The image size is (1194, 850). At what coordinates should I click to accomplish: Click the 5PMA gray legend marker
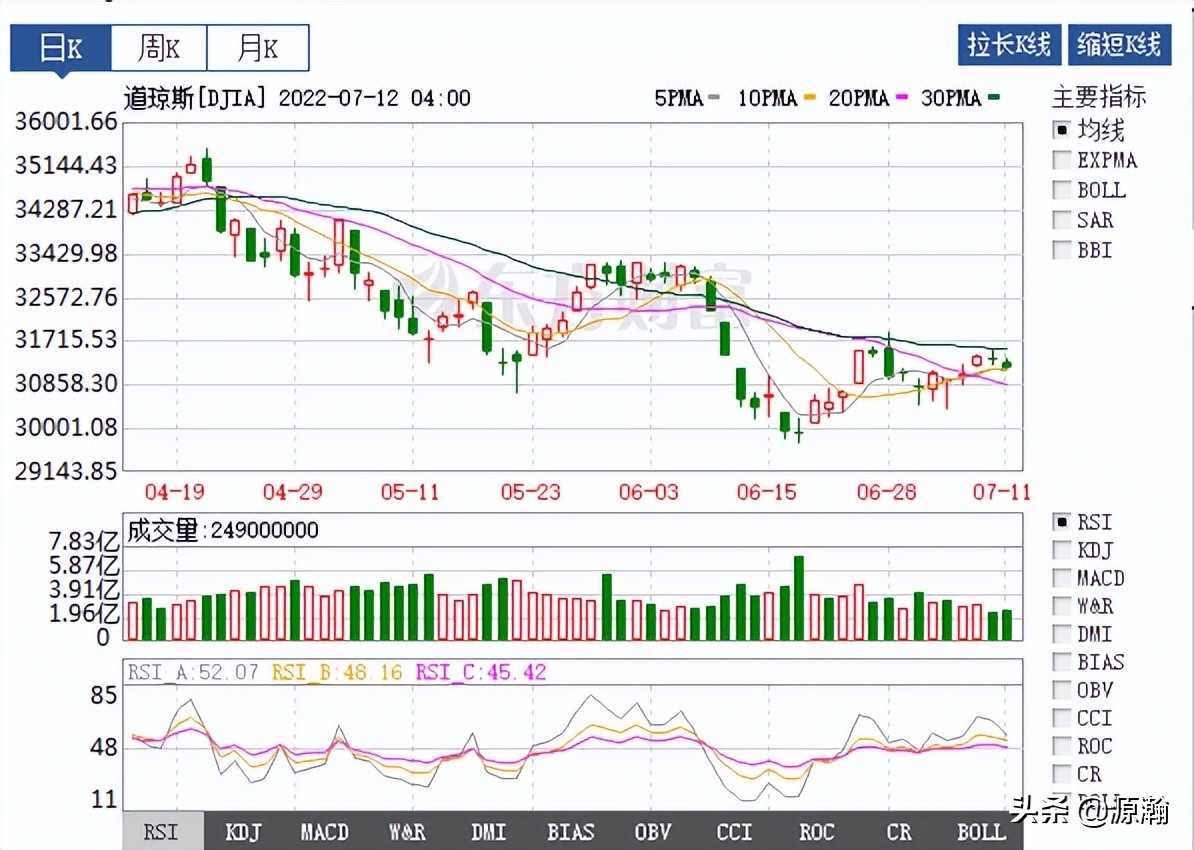pos(714,97)
